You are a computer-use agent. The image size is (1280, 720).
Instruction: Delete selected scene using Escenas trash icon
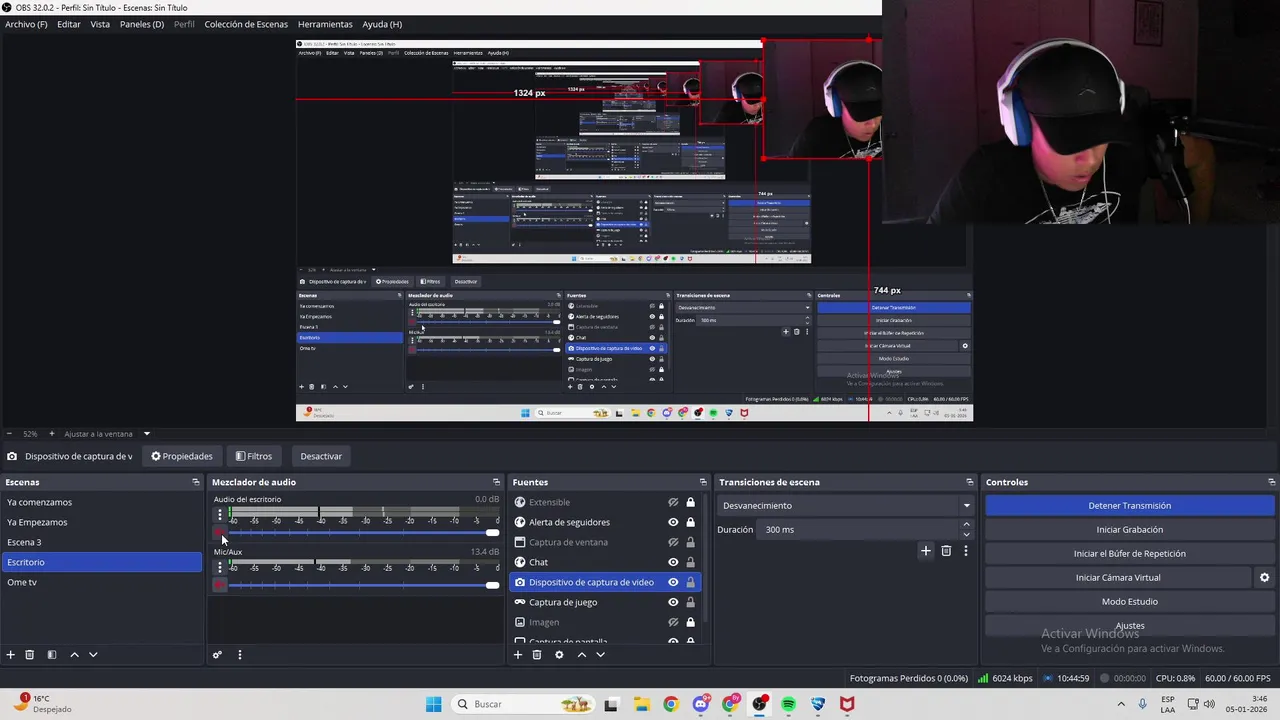30,655
